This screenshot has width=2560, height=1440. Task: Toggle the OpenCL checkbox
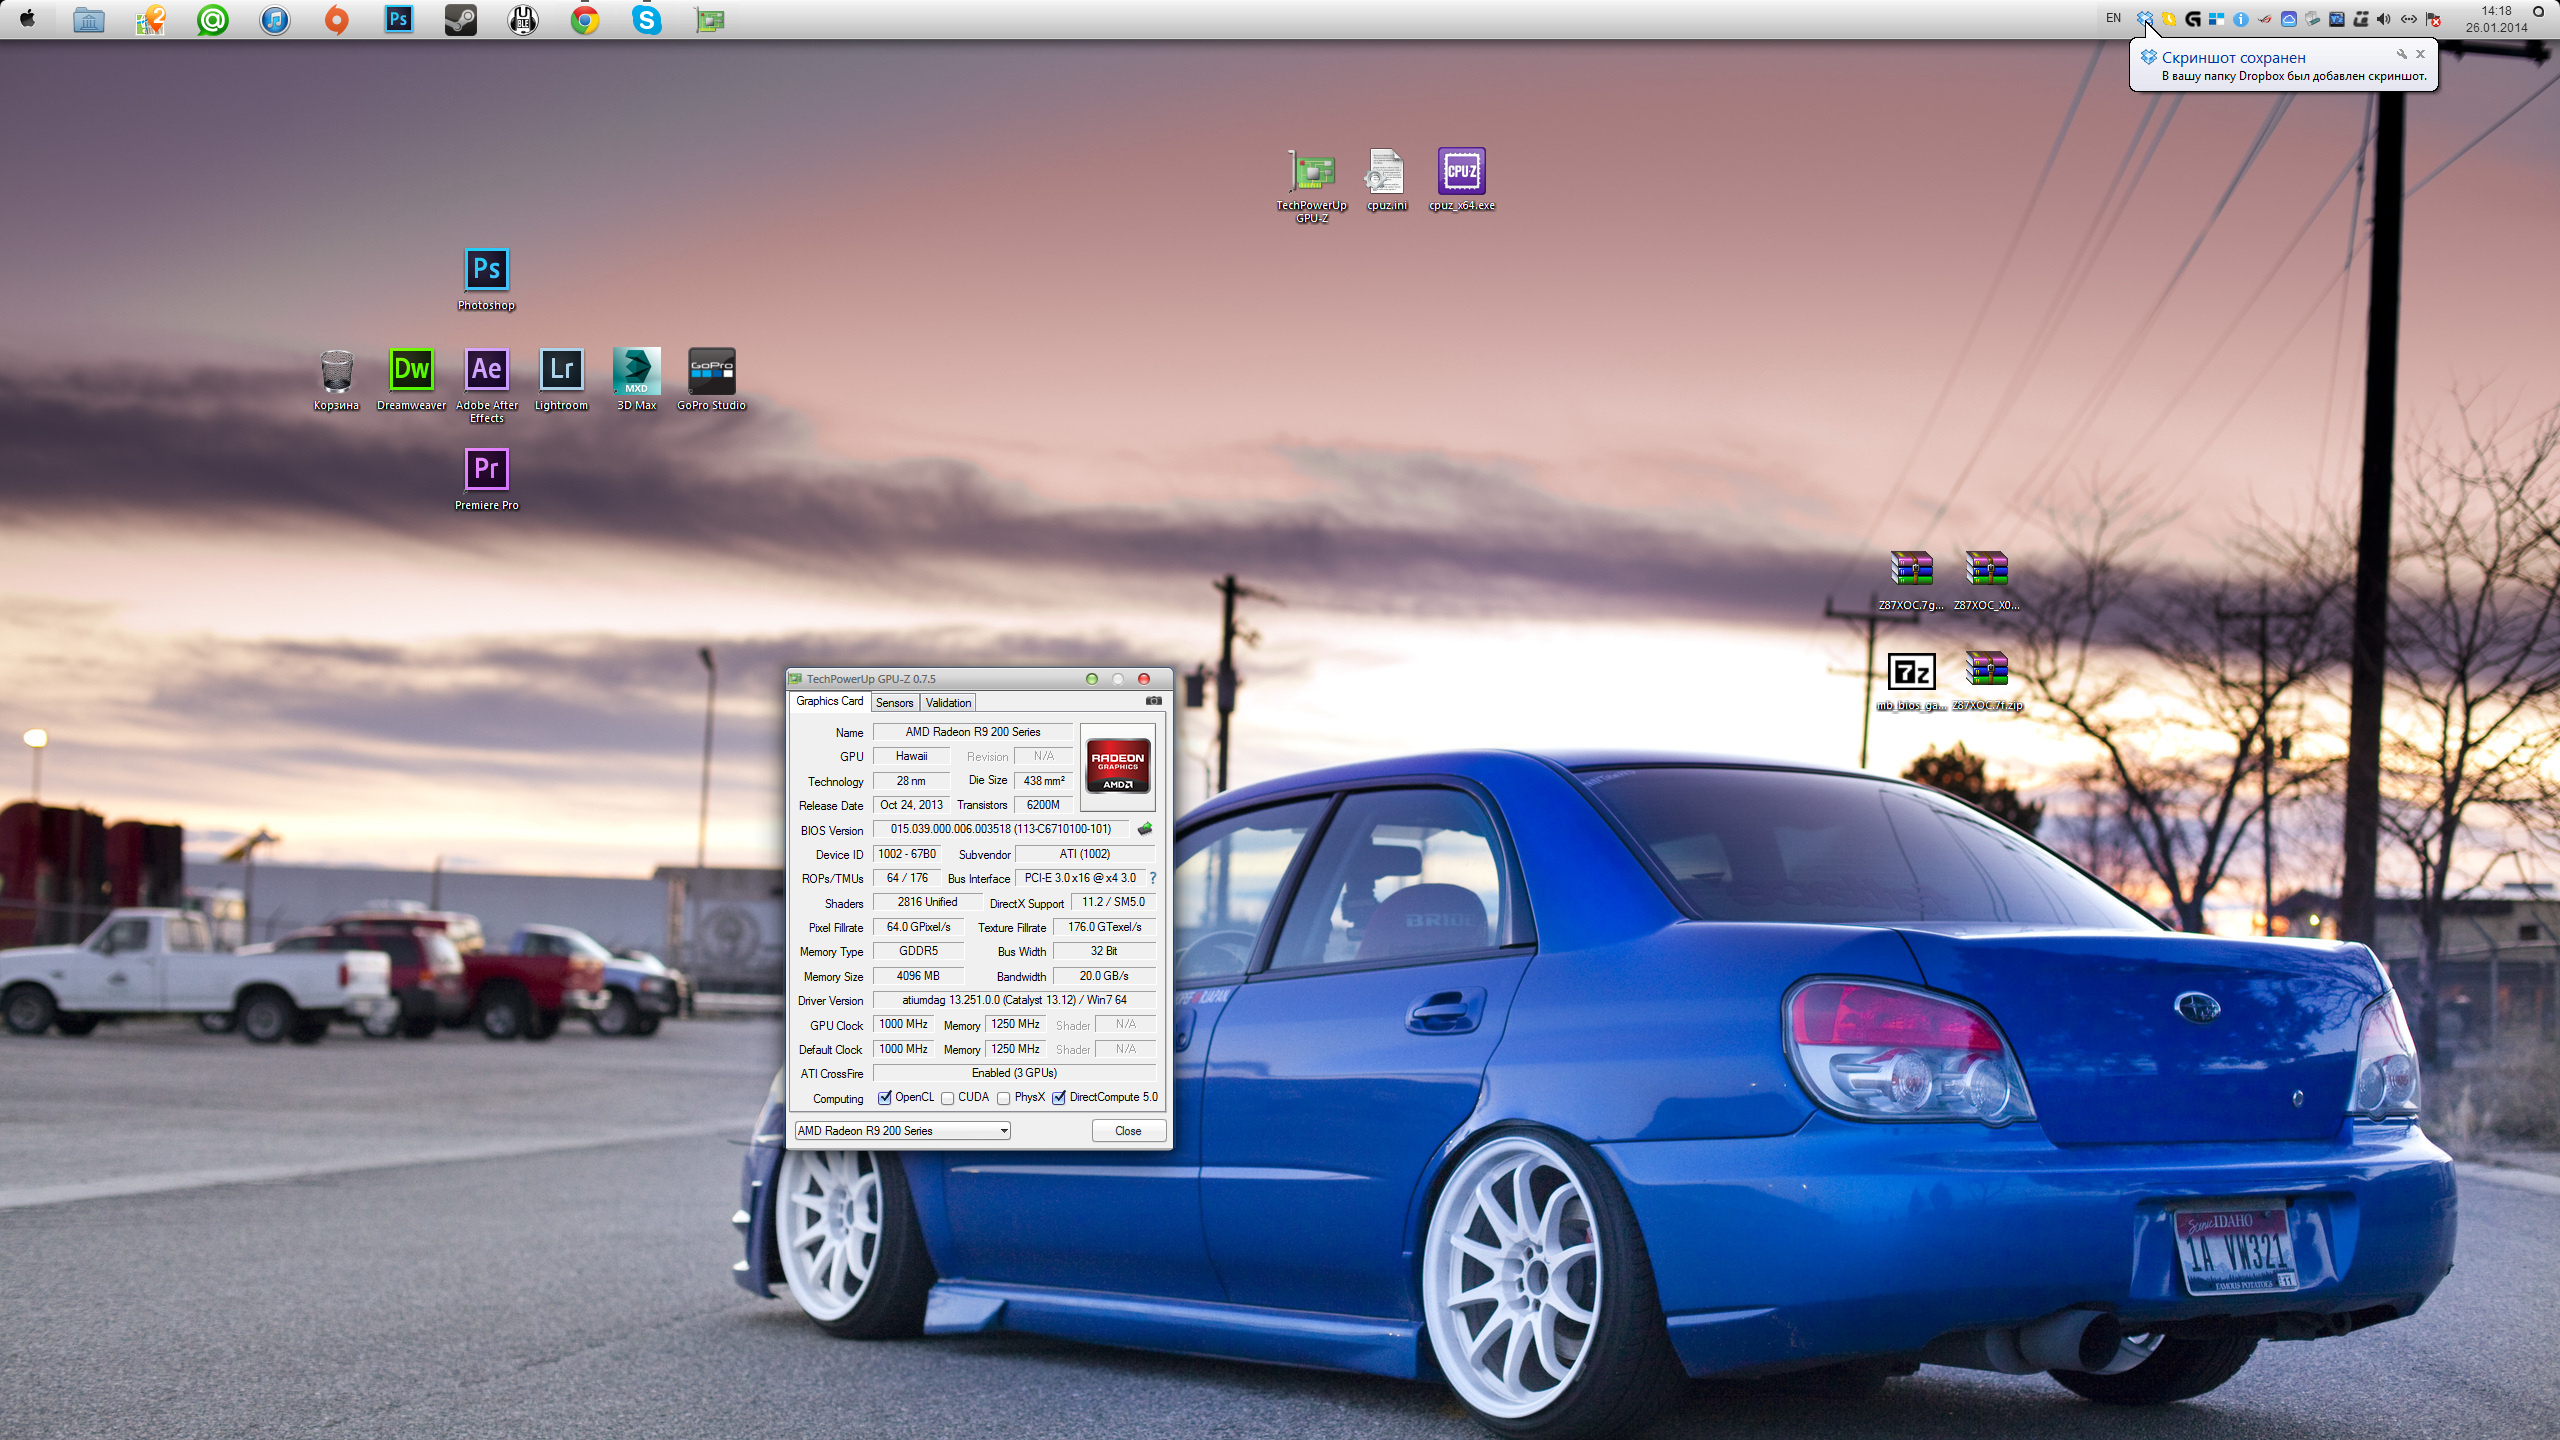pyautogui.click(x=885, y=1098)
